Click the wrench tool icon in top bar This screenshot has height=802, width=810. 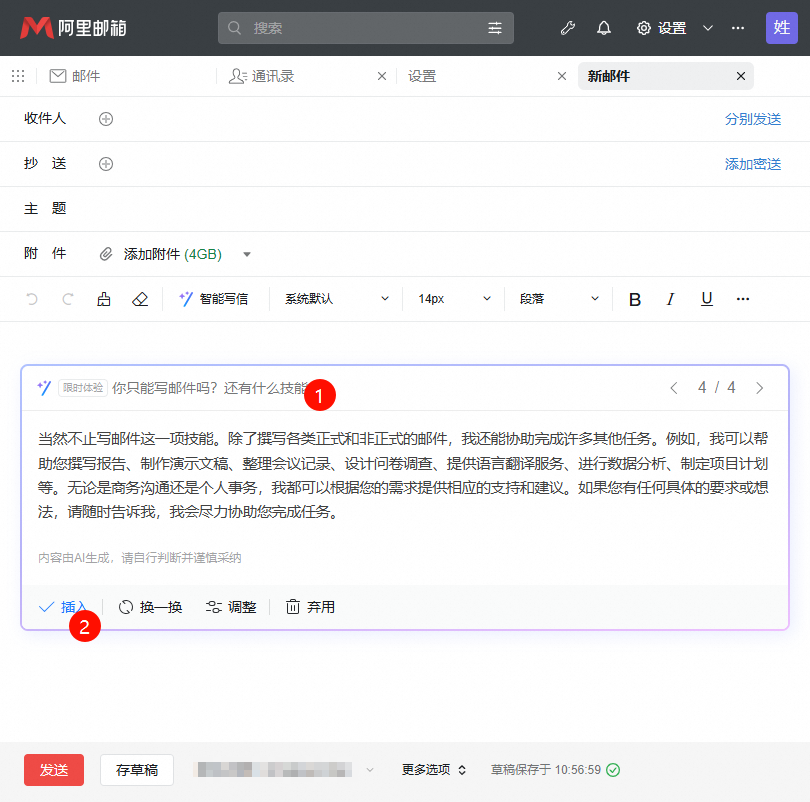pos(567,28)
